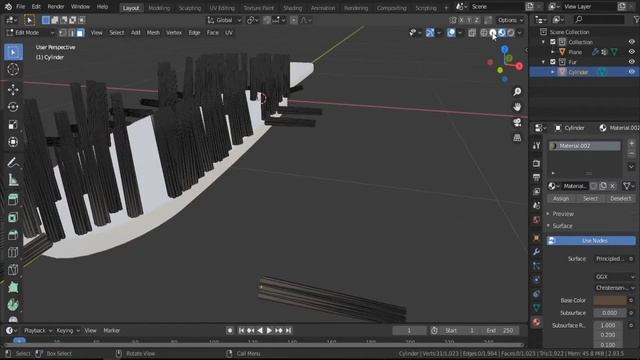Click the pan view hand icon
Viewport: 640px width, 360px height.
point(517,107)
